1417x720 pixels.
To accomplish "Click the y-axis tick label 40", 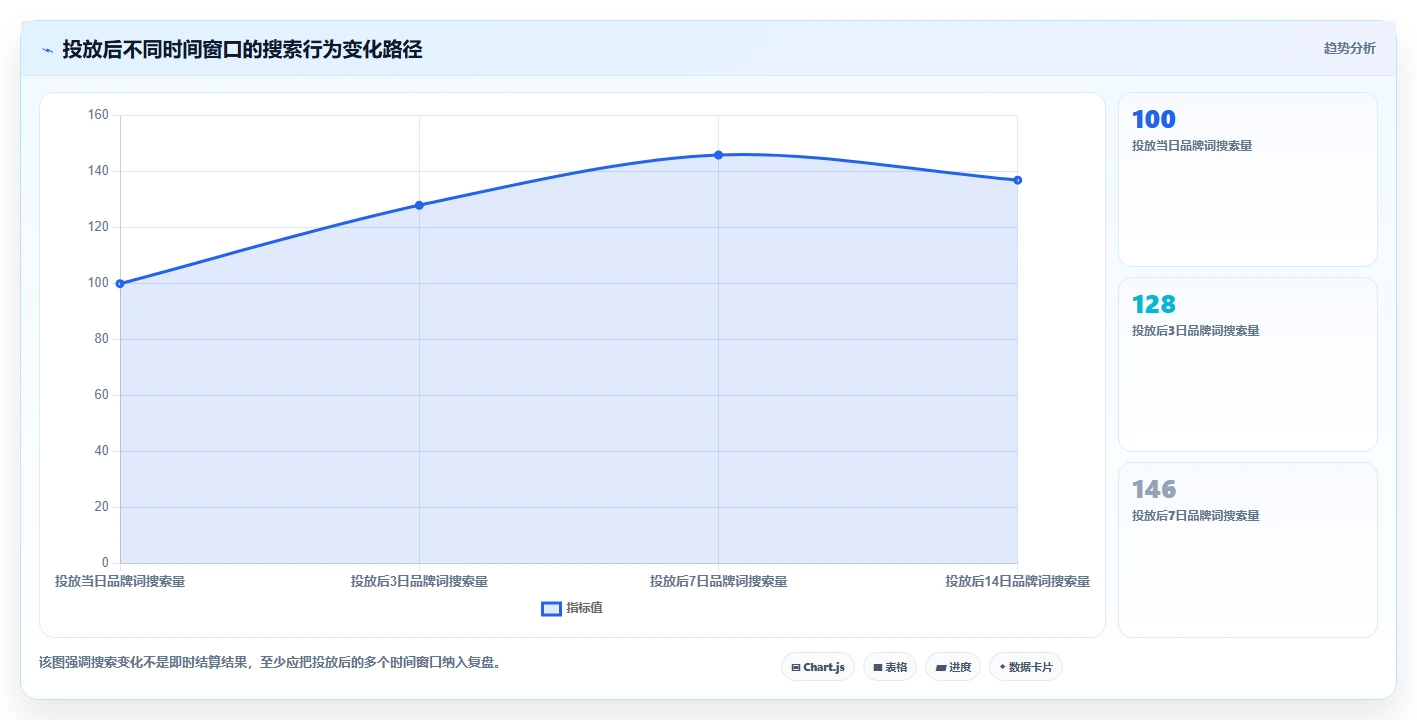I will [101, 451].
